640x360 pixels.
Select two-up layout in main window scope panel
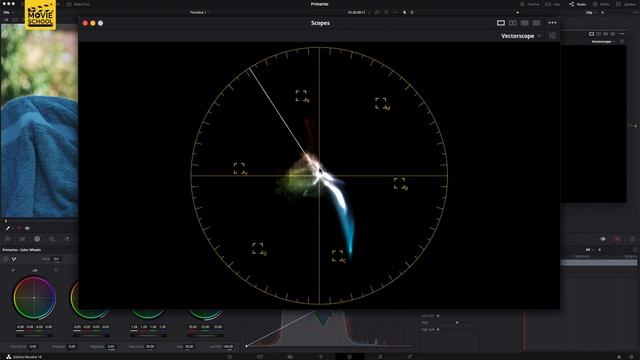pos(598,34)
